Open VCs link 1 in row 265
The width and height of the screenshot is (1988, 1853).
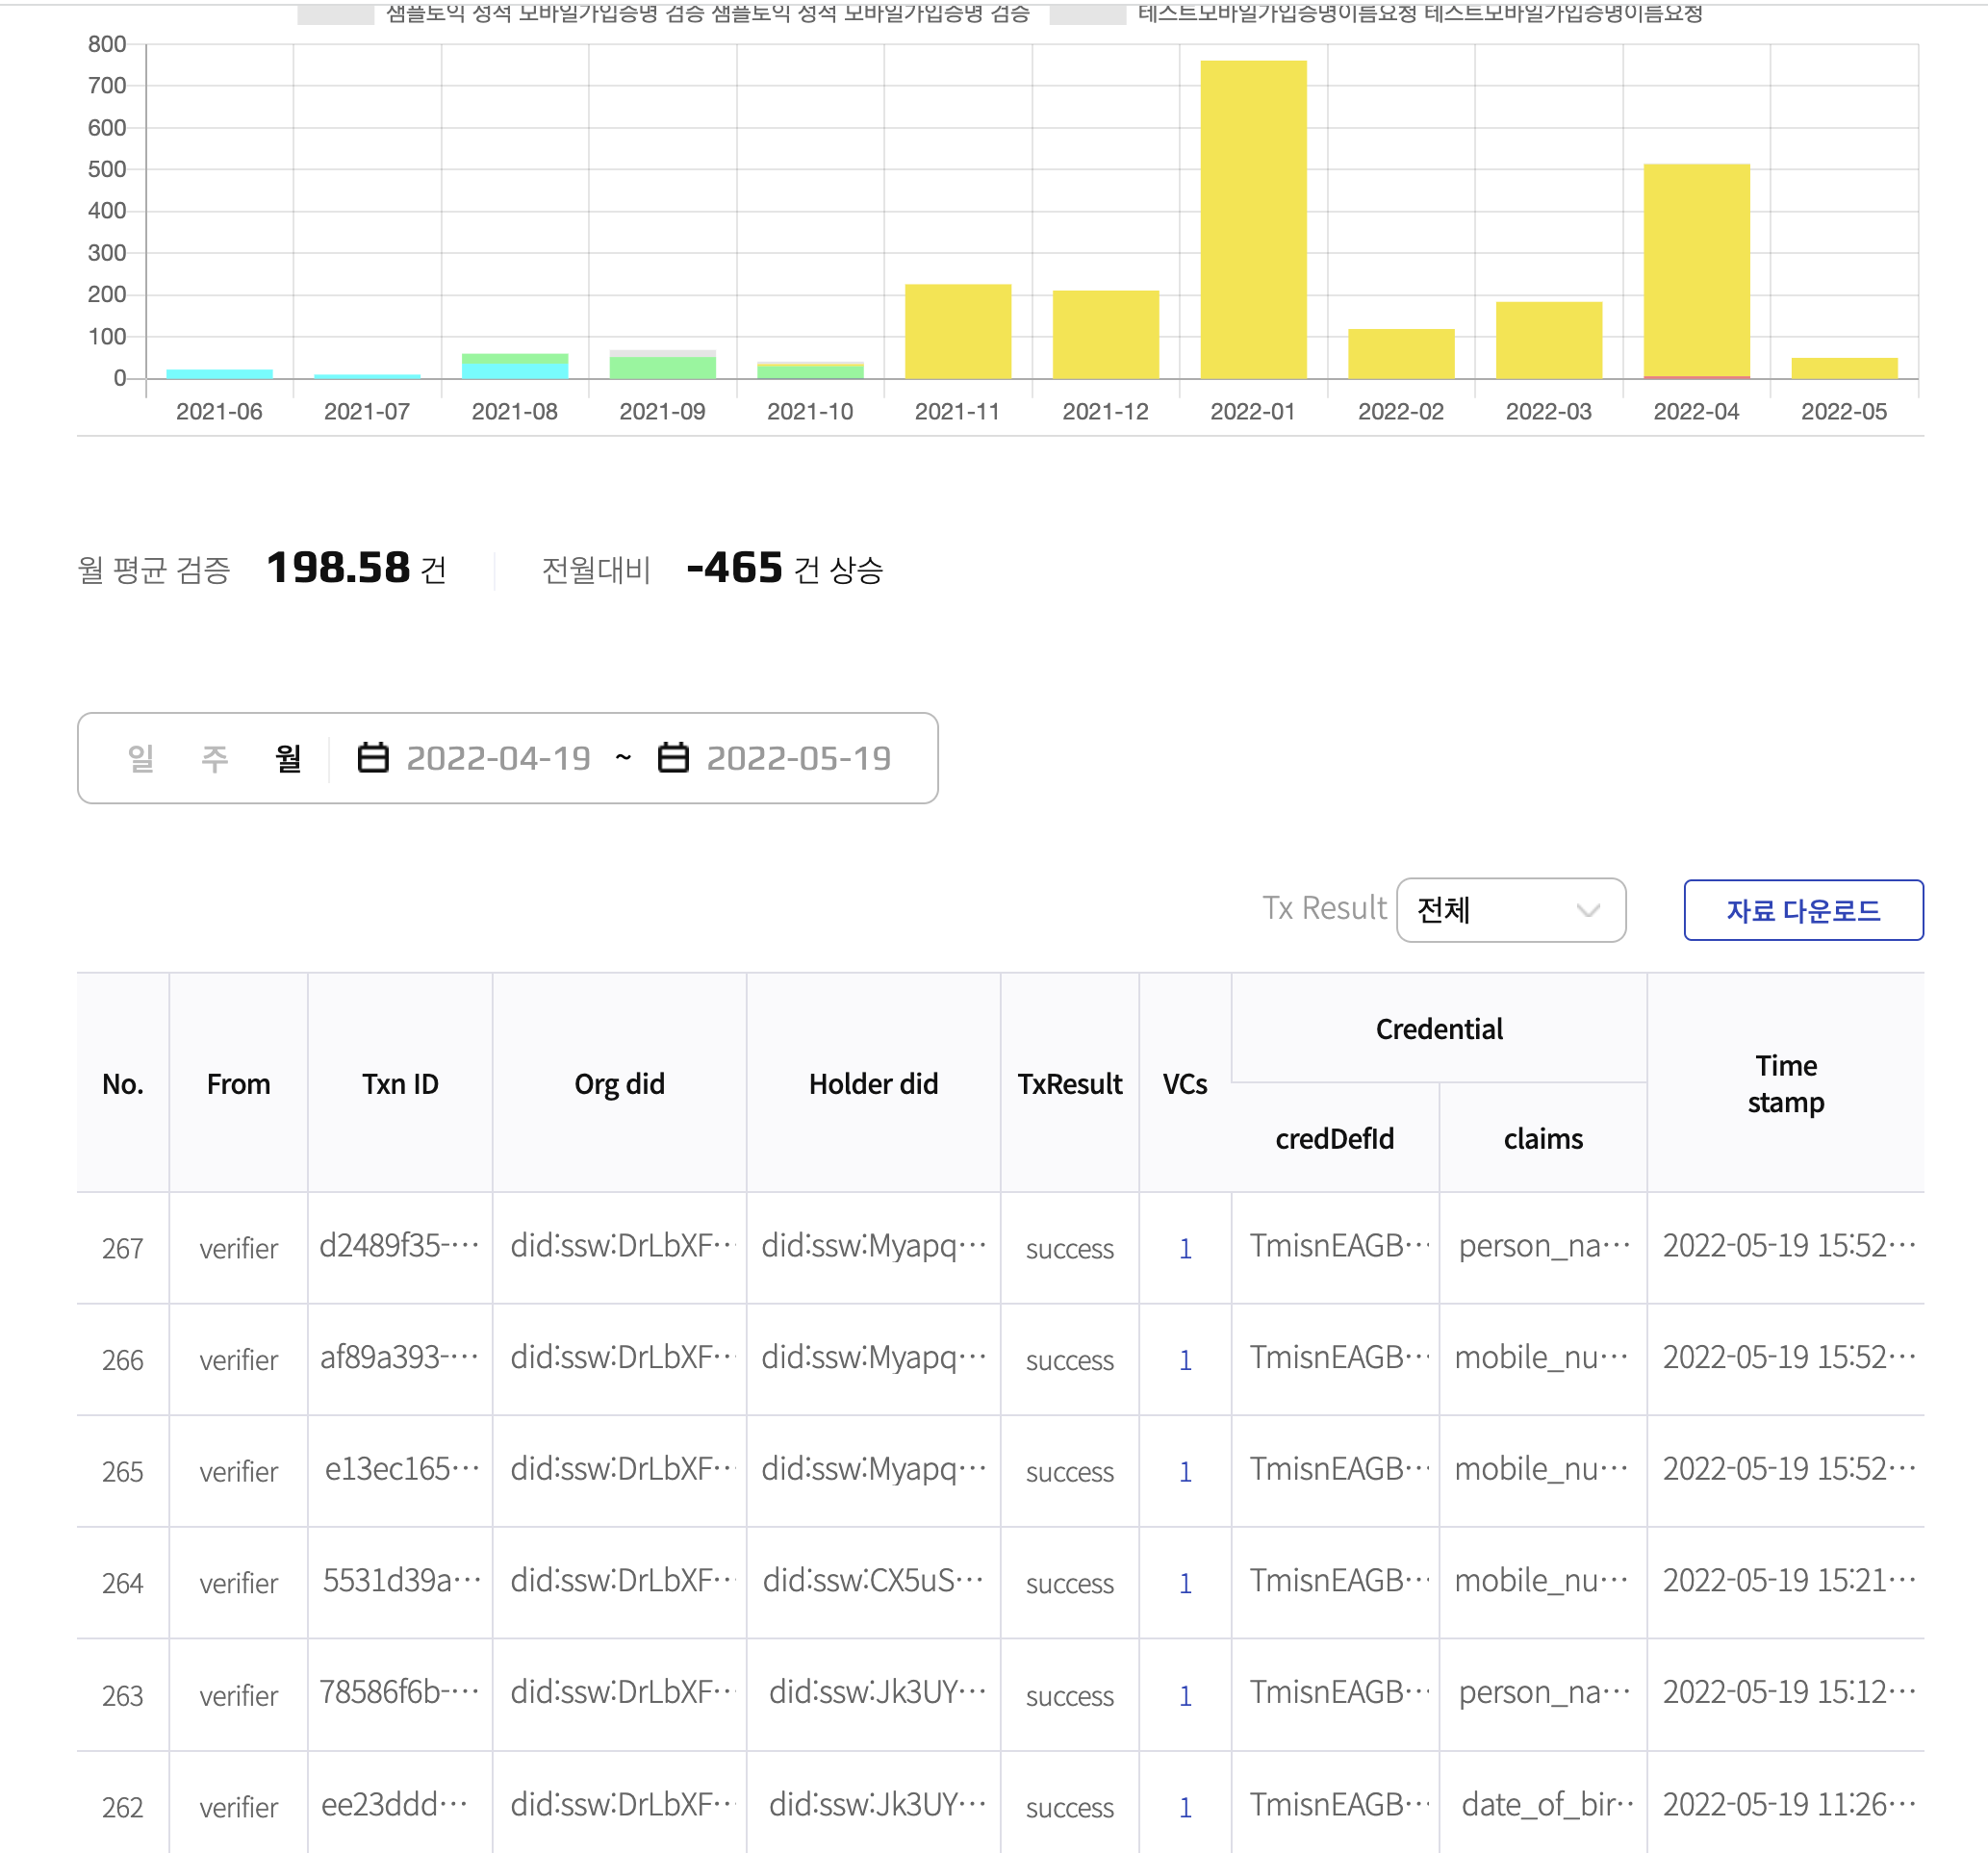(x=1185, y=1471)
